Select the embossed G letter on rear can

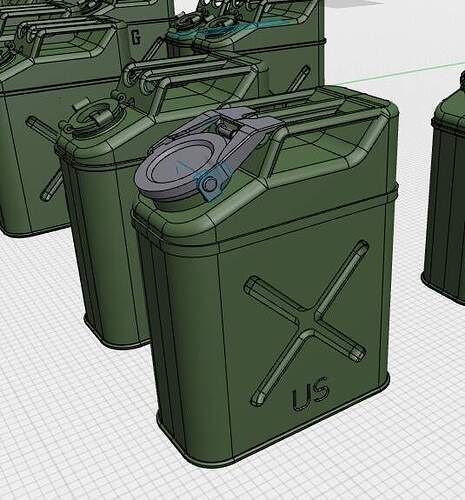point(135,37)
